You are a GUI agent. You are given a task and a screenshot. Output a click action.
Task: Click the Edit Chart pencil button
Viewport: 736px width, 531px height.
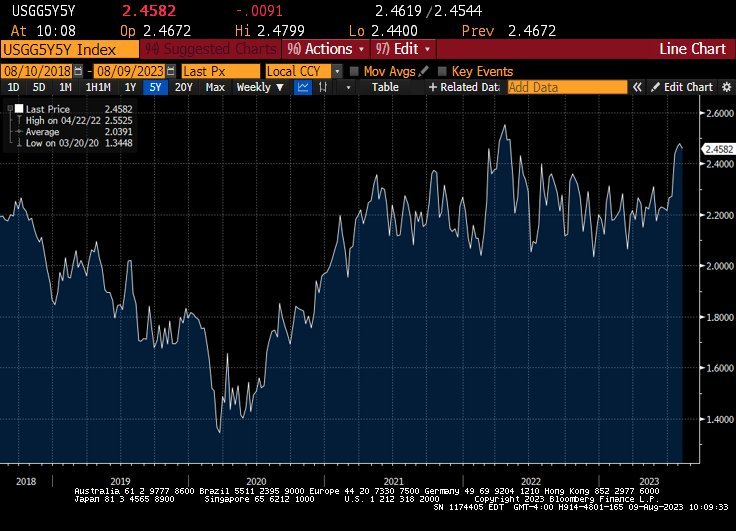pos(683,87)
